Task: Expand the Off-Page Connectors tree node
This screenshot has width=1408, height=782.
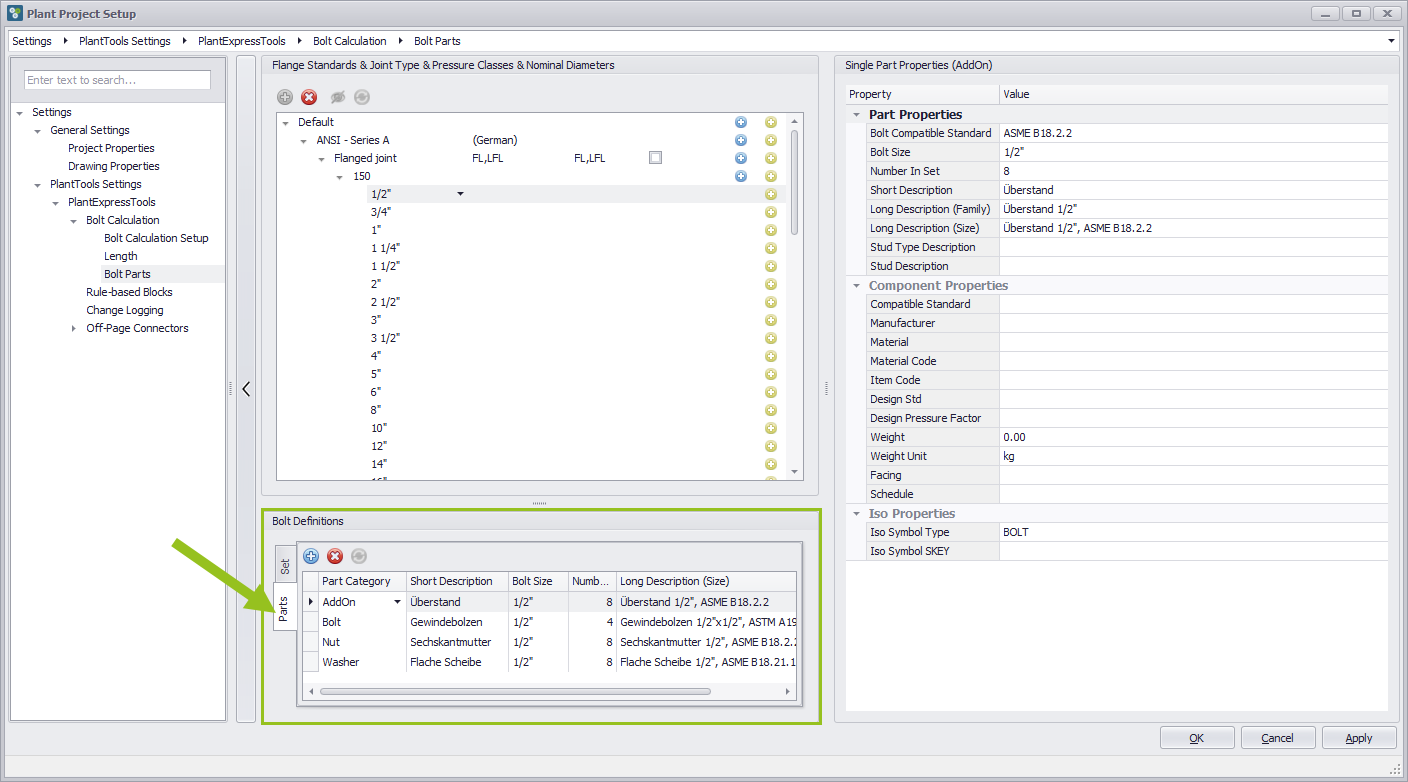Action: [x=74, y=328]
